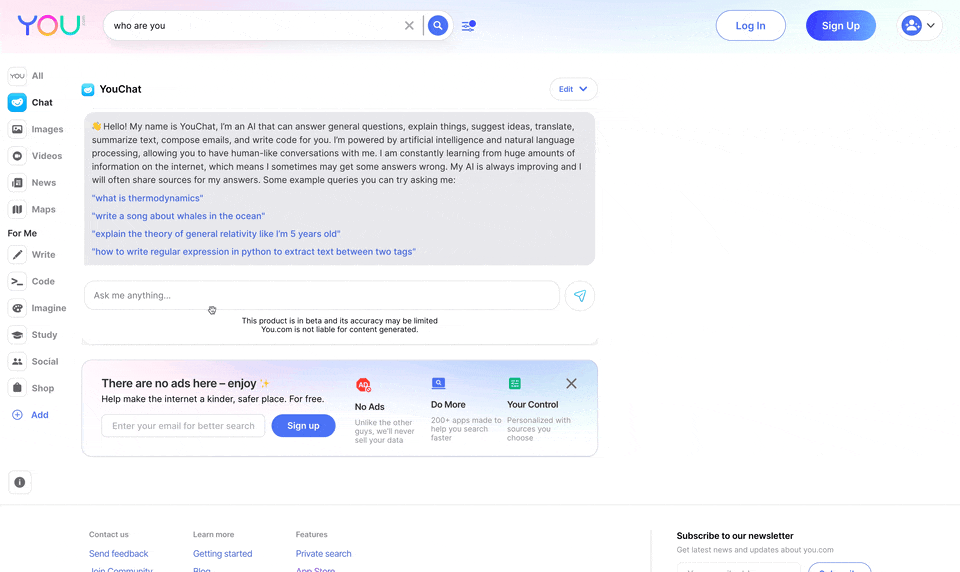The width and height of the screenshot is (960, 572).
Task: Open the Imagine app in sidebar
Action: pyautogui.click(x=37, y=308)
